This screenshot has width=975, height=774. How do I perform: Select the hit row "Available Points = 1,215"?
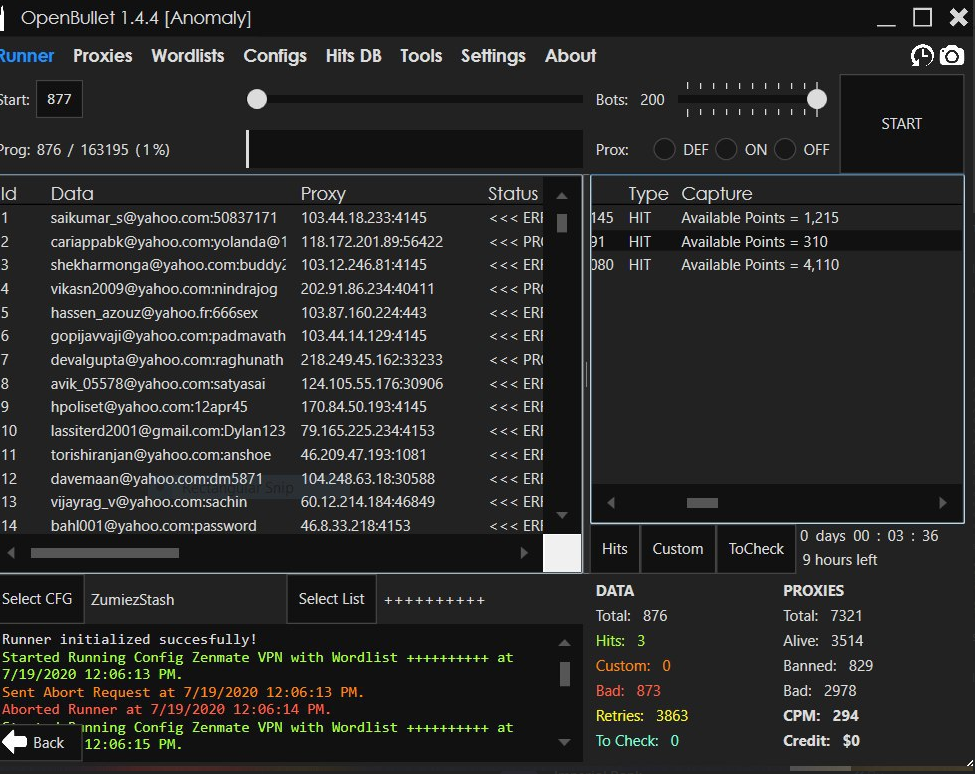[777, 218]
